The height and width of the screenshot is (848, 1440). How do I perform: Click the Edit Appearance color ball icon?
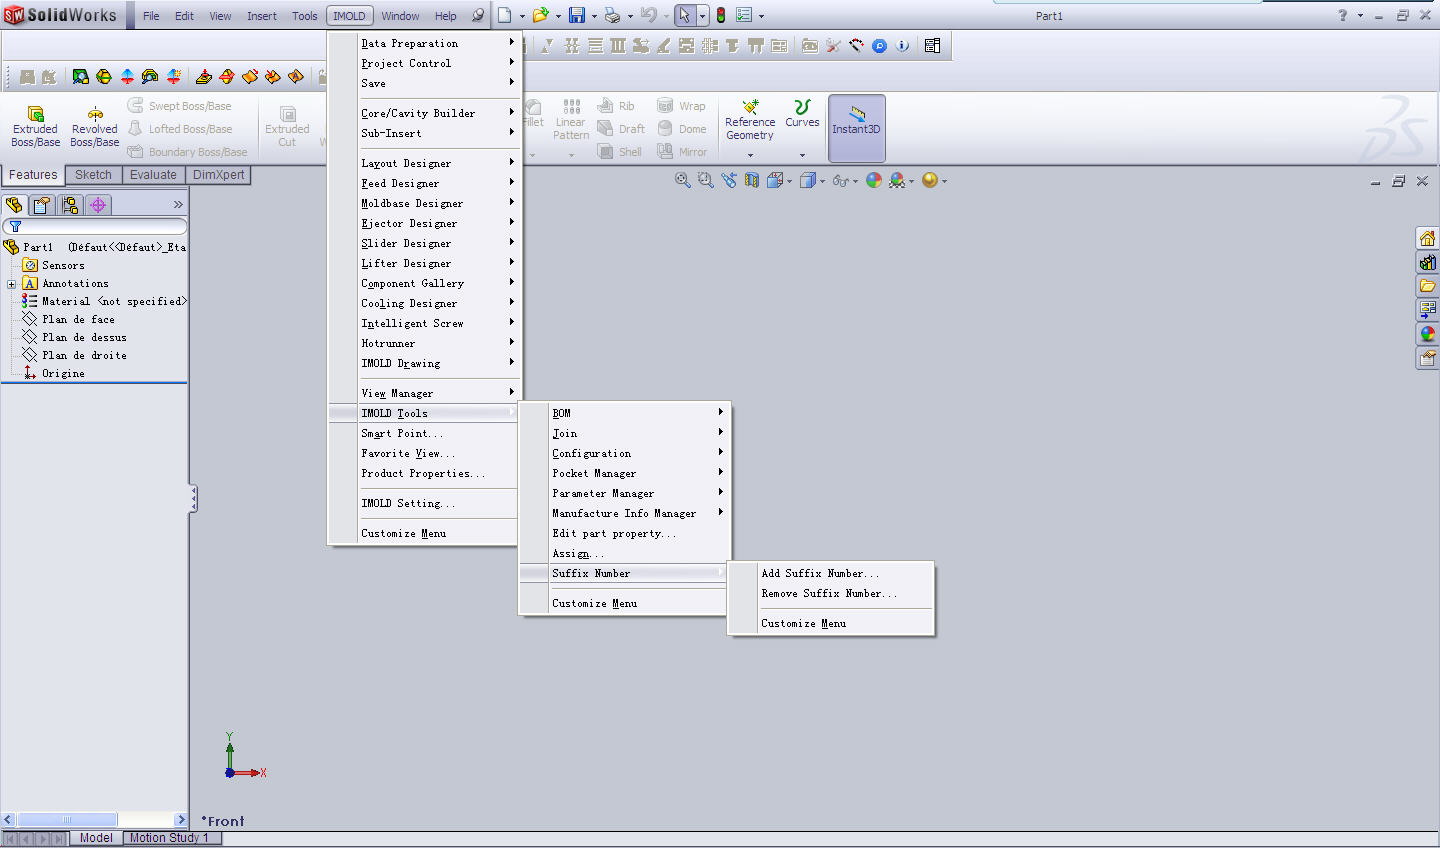coord(874,180)
